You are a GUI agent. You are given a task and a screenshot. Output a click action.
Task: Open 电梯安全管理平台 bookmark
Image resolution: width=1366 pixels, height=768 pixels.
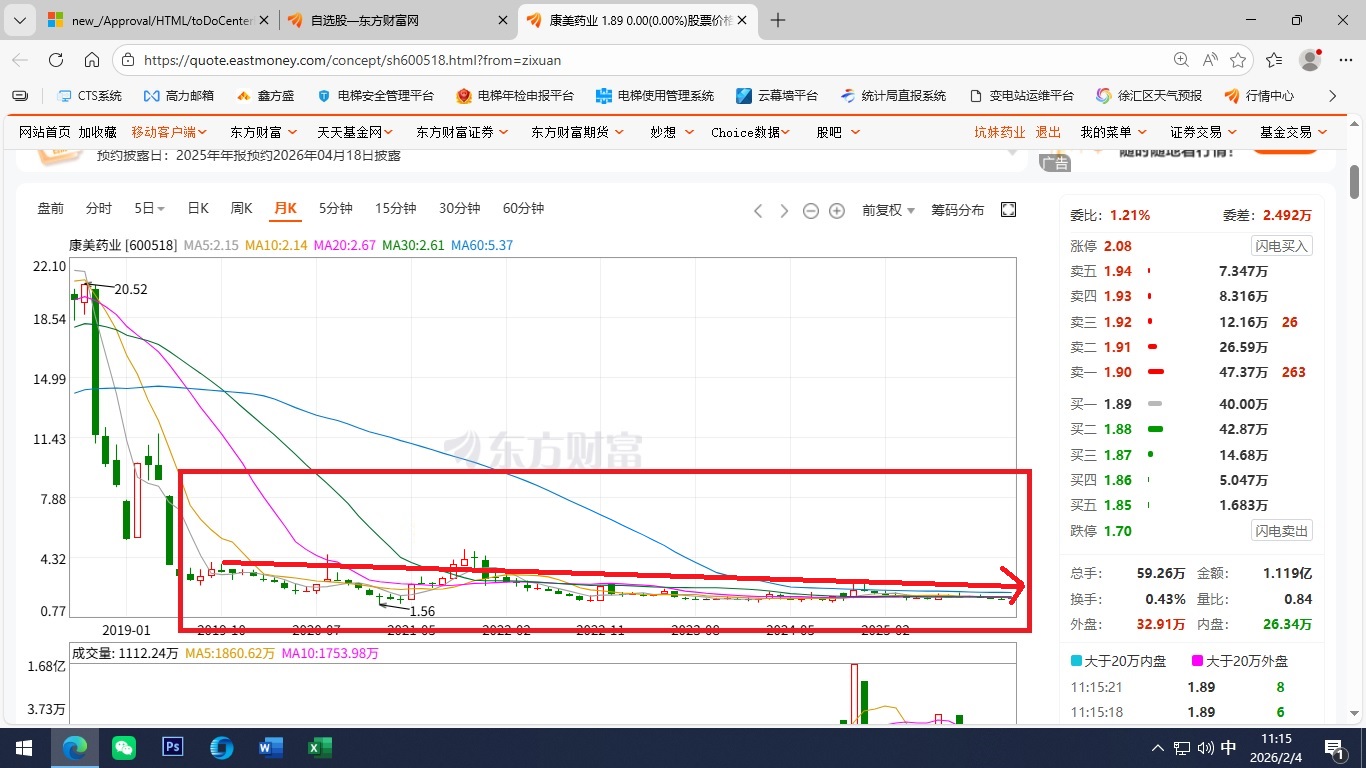[375, 96]
